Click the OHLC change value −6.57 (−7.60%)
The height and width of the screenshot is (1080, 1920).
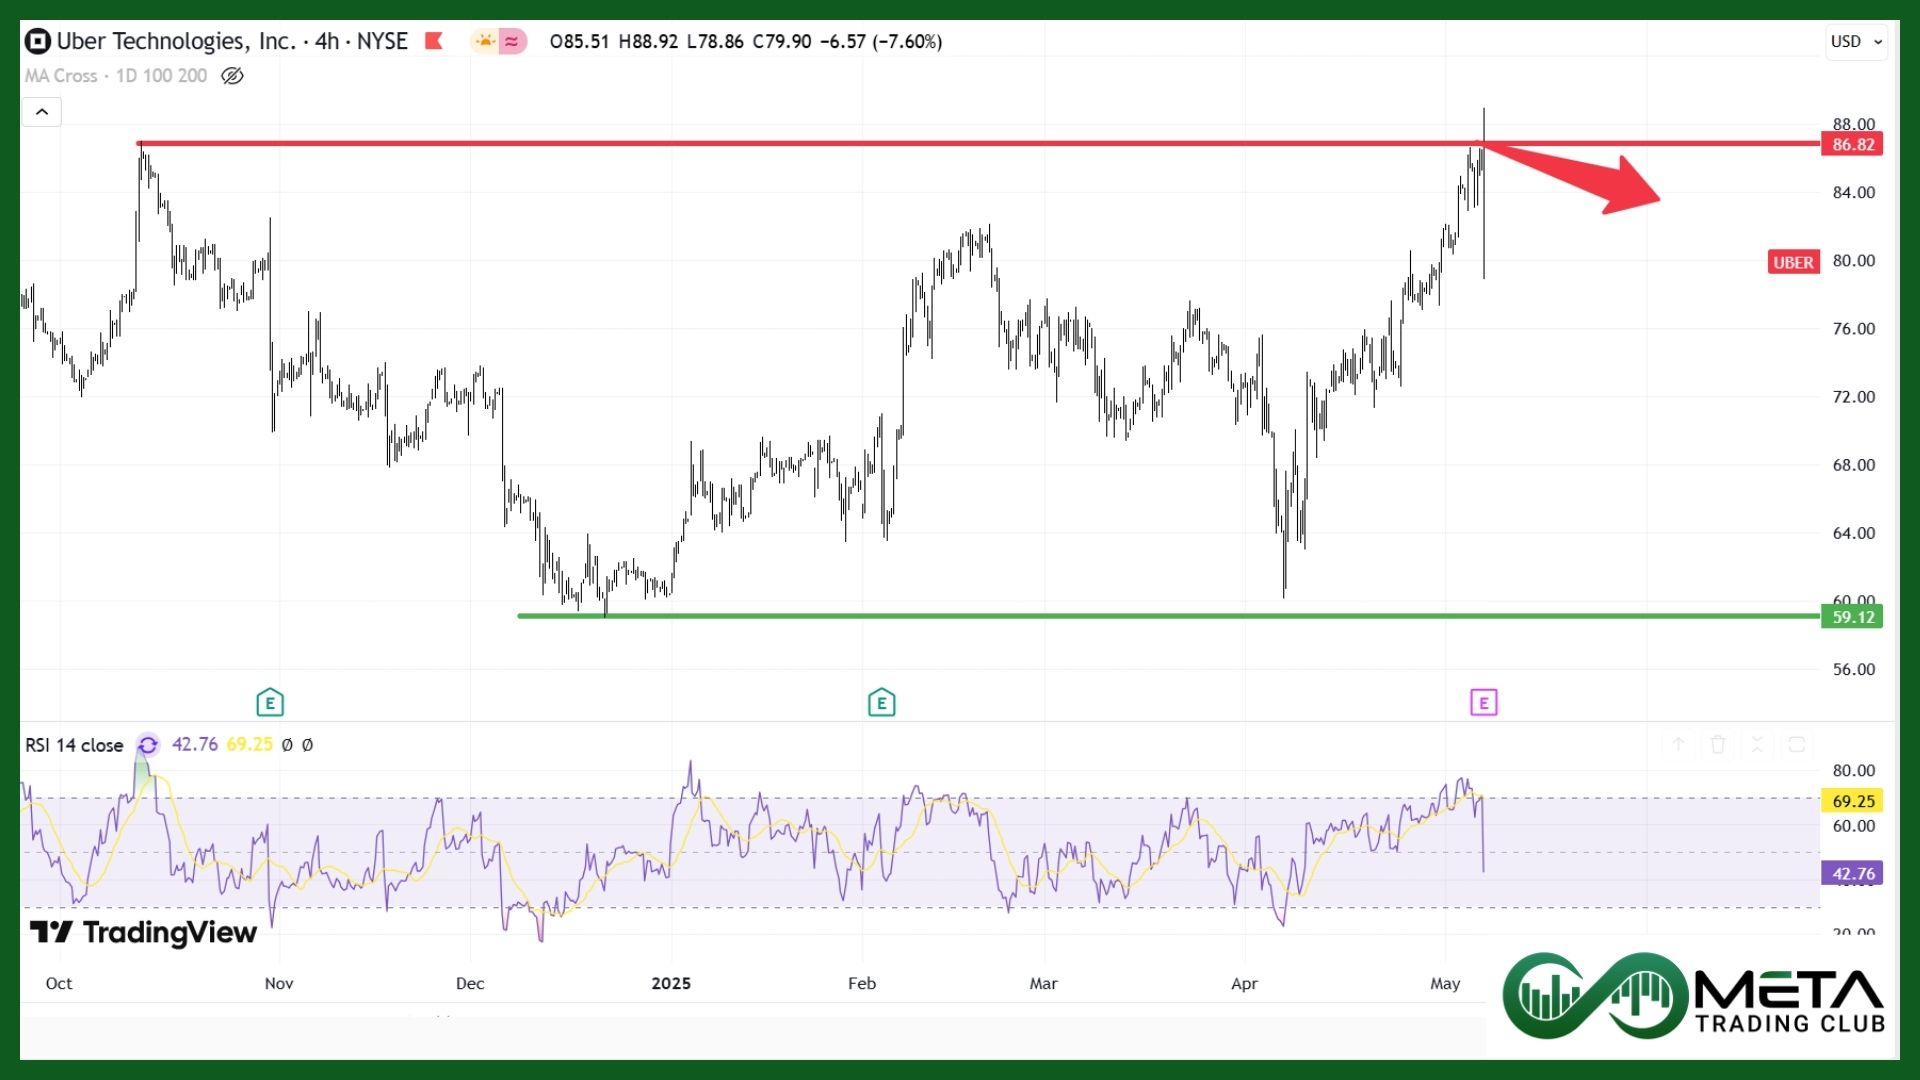point(881,41)
